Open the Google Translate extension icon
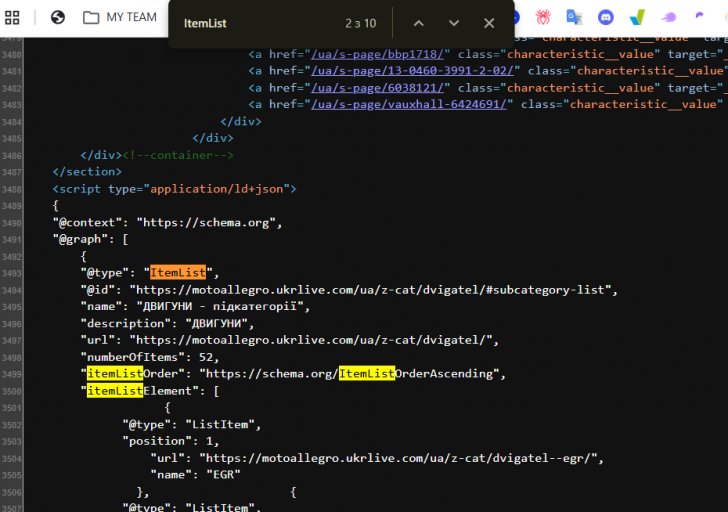This screenshot has width=728, height=512. tap(574, 18)
